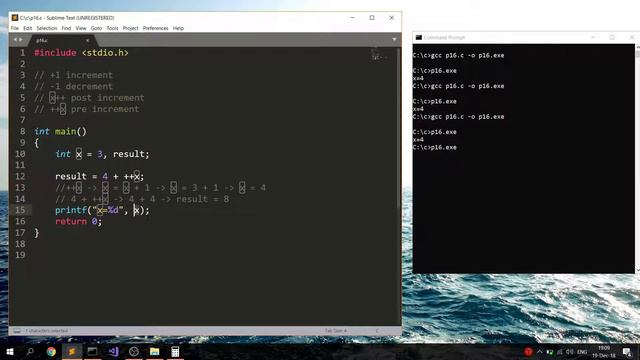The width and height of the screenshot is (640, 360).
Task: Click the editor vertical scrollbar
Action: [399, 129]
